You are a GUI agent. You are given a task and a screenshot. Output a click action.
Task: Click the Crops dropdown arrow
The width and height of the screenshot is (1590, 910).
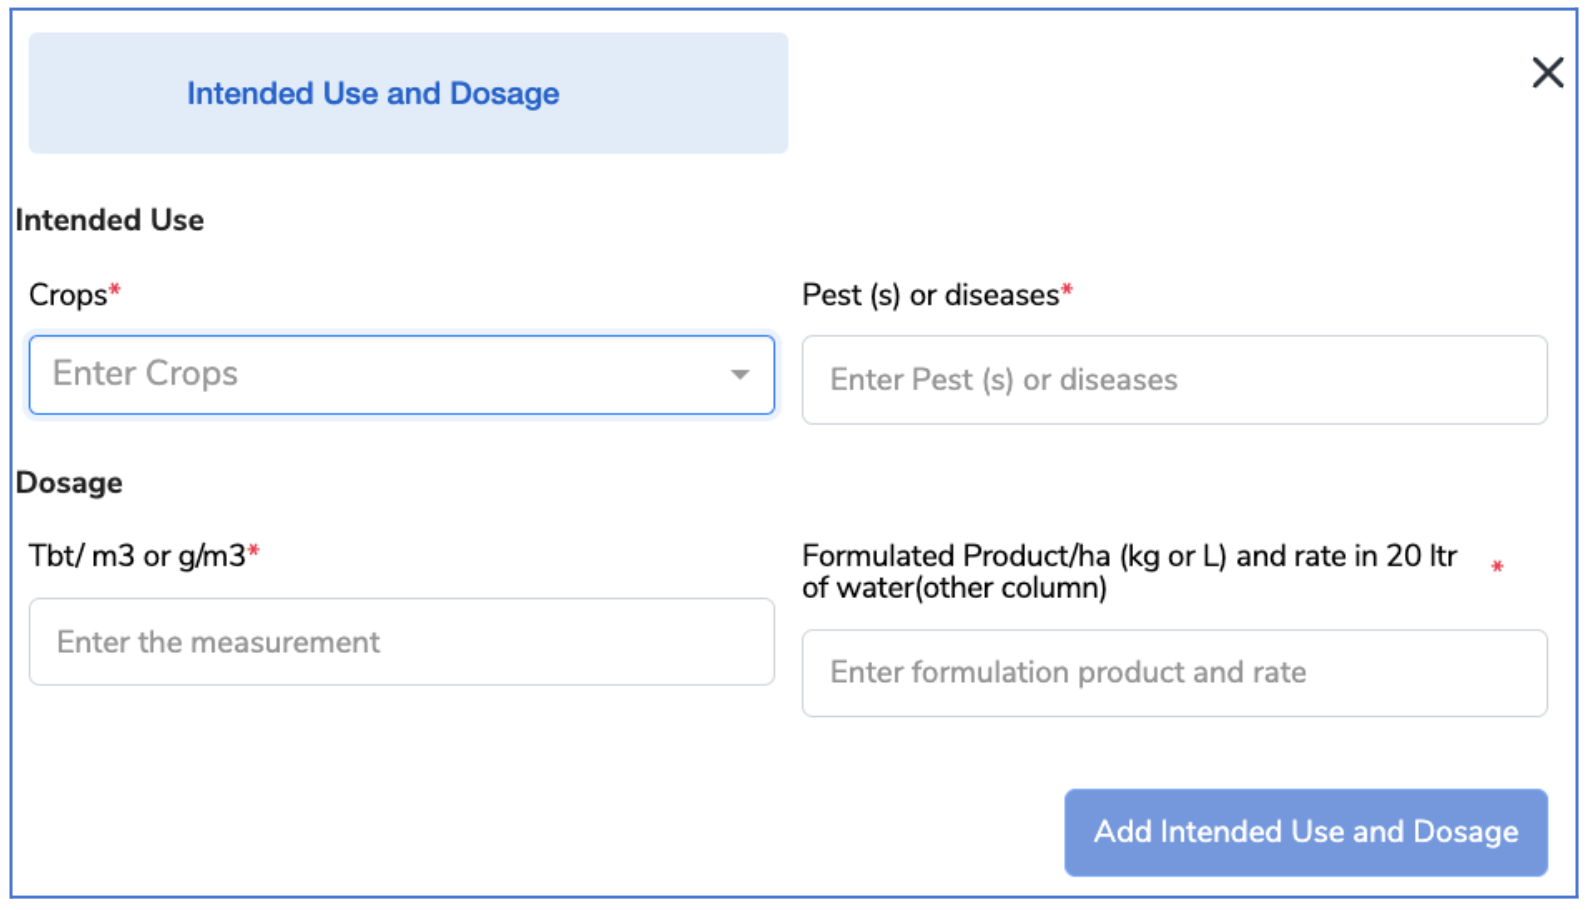(739, 375)
